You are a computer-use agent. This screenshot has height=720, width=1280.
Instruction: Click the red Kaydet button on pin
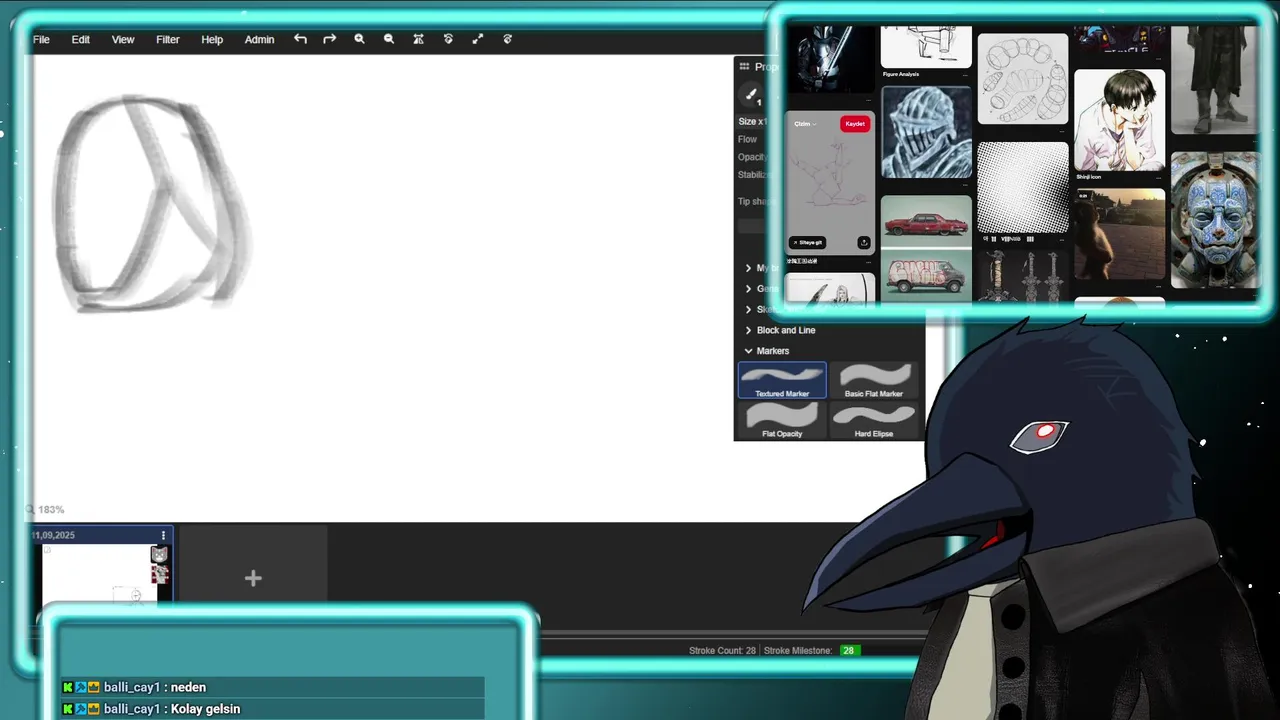pos(855,124)
